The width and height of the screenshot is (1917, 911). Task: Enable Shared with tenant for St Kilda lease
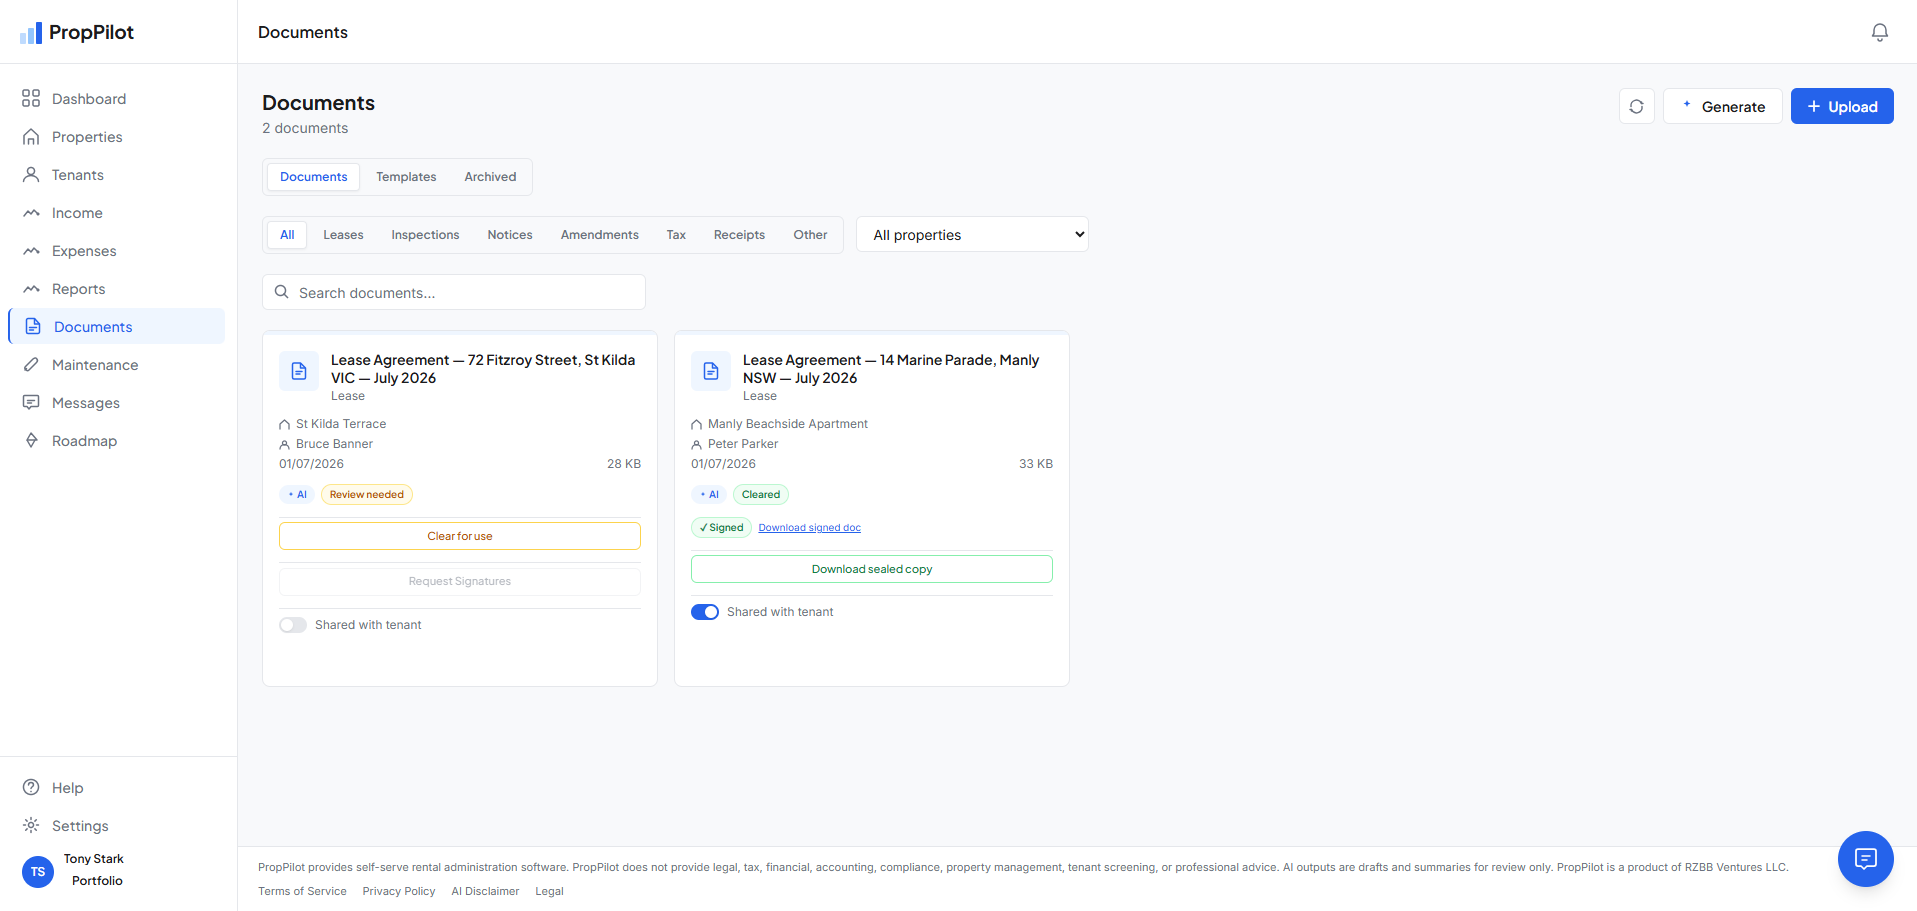(293, 625)
